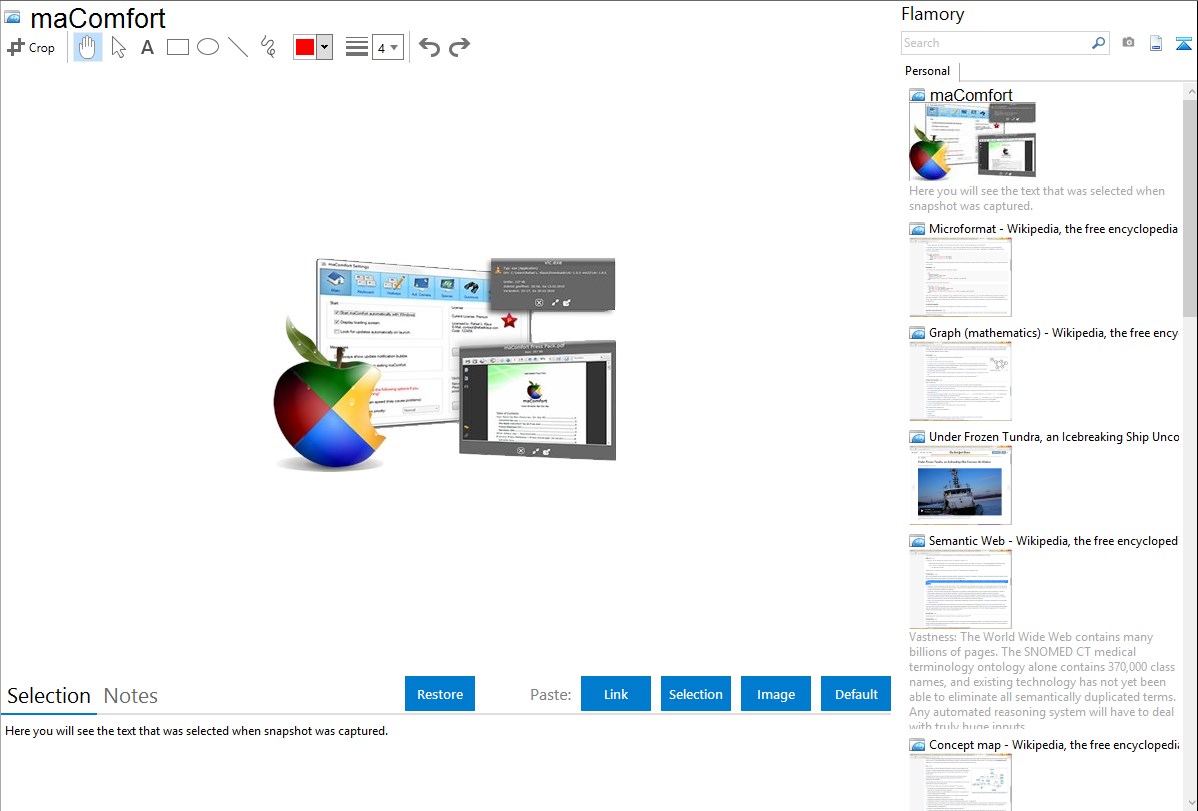Click the scrollbar up arrow in snapshot list

point(1190,91)
